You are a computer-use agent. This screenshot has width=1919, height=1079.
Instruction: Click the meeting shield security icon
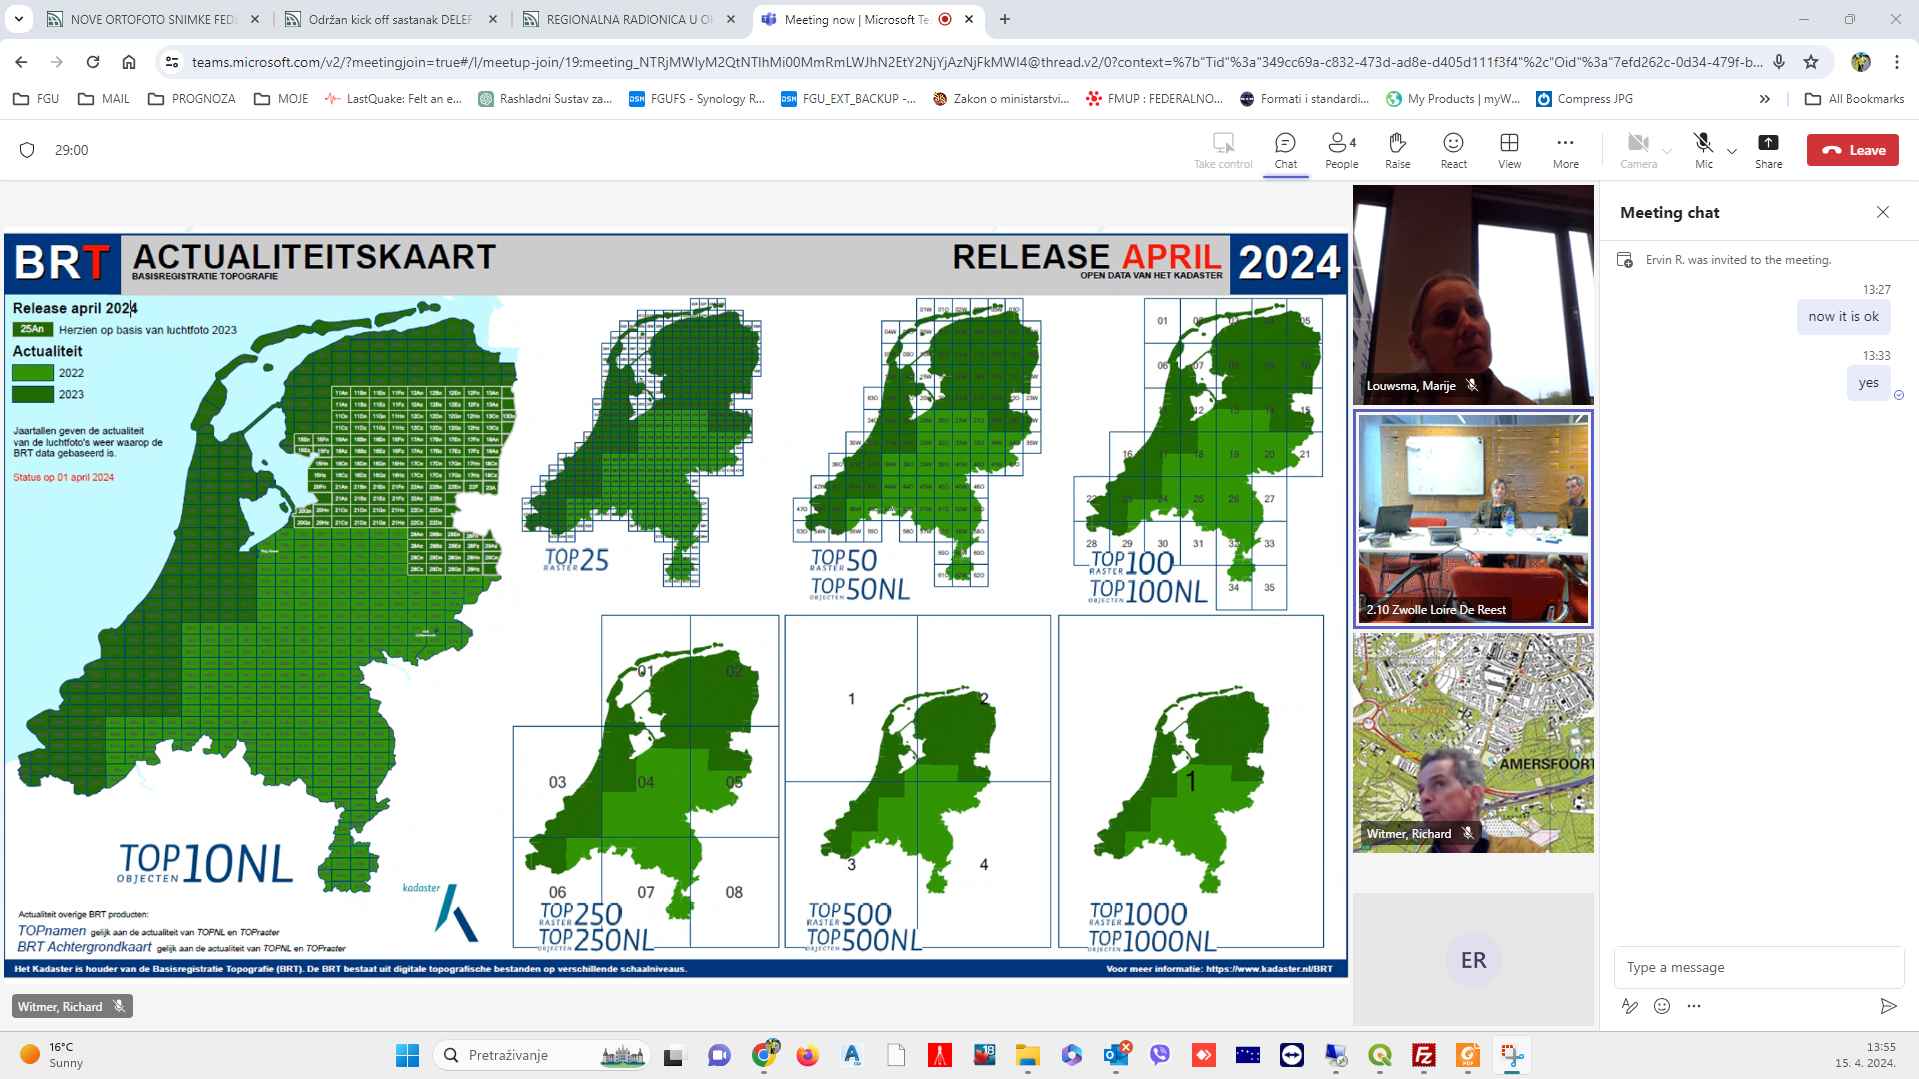[27, 150]
